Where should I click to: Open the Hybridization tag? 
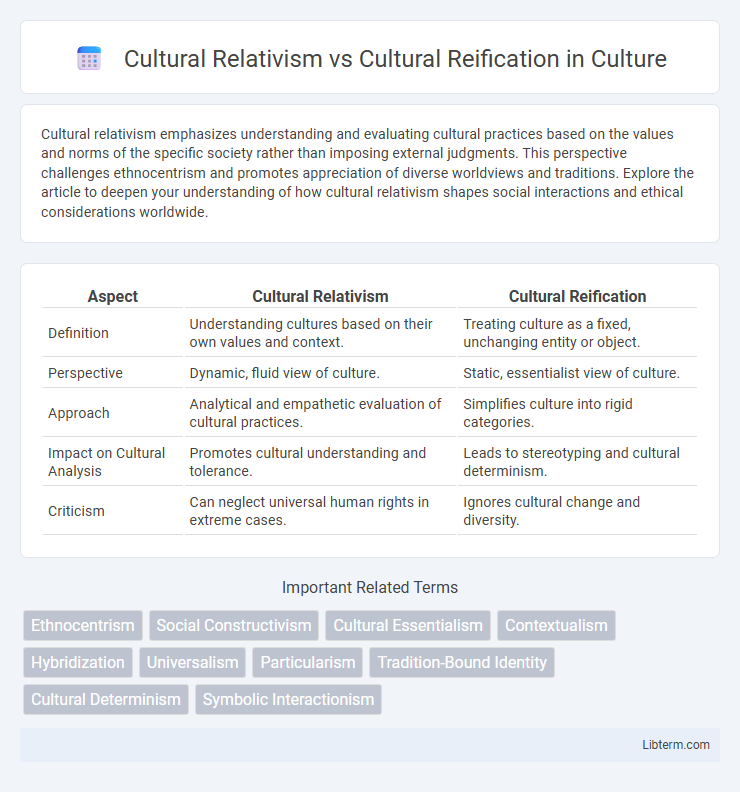pos(78,662)
